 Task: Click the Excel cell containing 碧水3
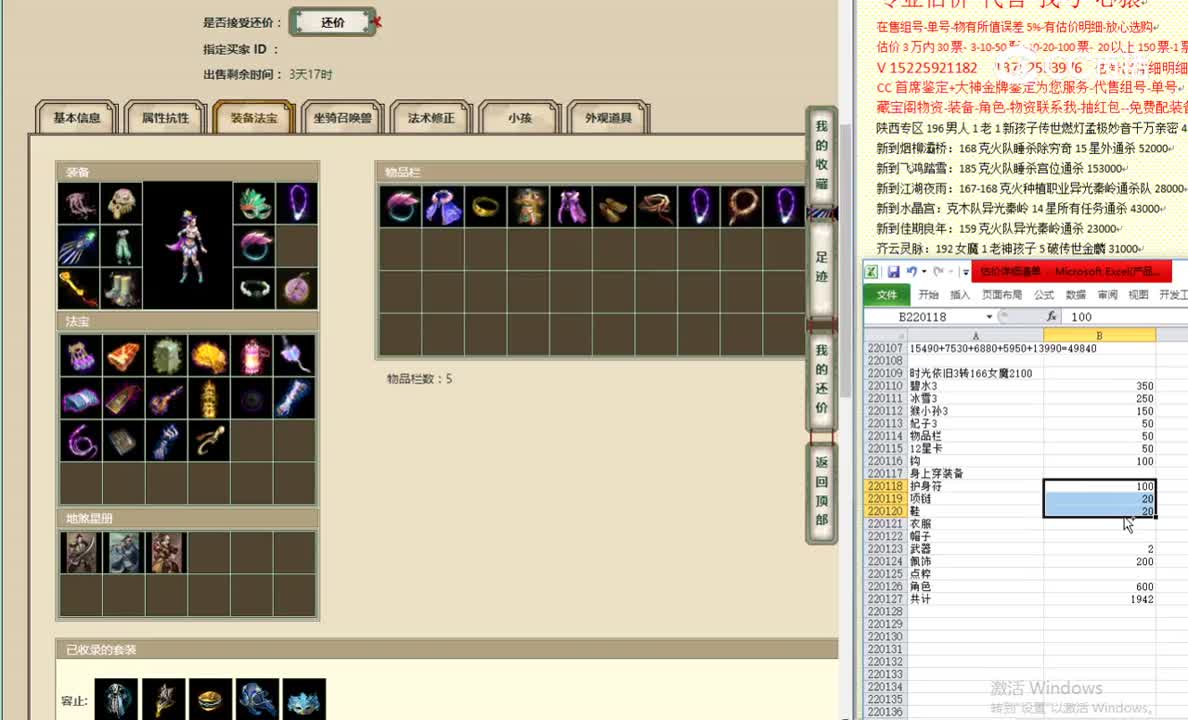click(x=975, y=386)
